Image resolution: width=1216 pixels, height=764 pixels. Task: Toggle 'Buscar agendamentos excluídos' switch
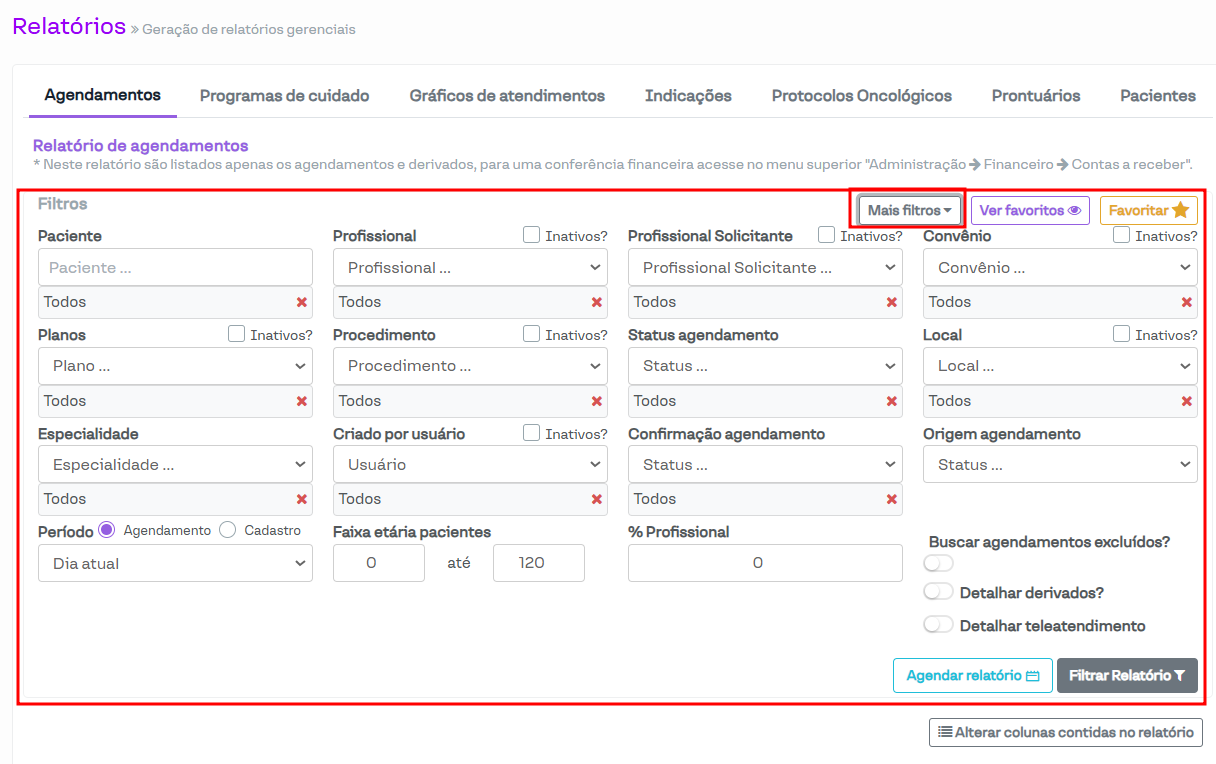click(x=938, y=563)
